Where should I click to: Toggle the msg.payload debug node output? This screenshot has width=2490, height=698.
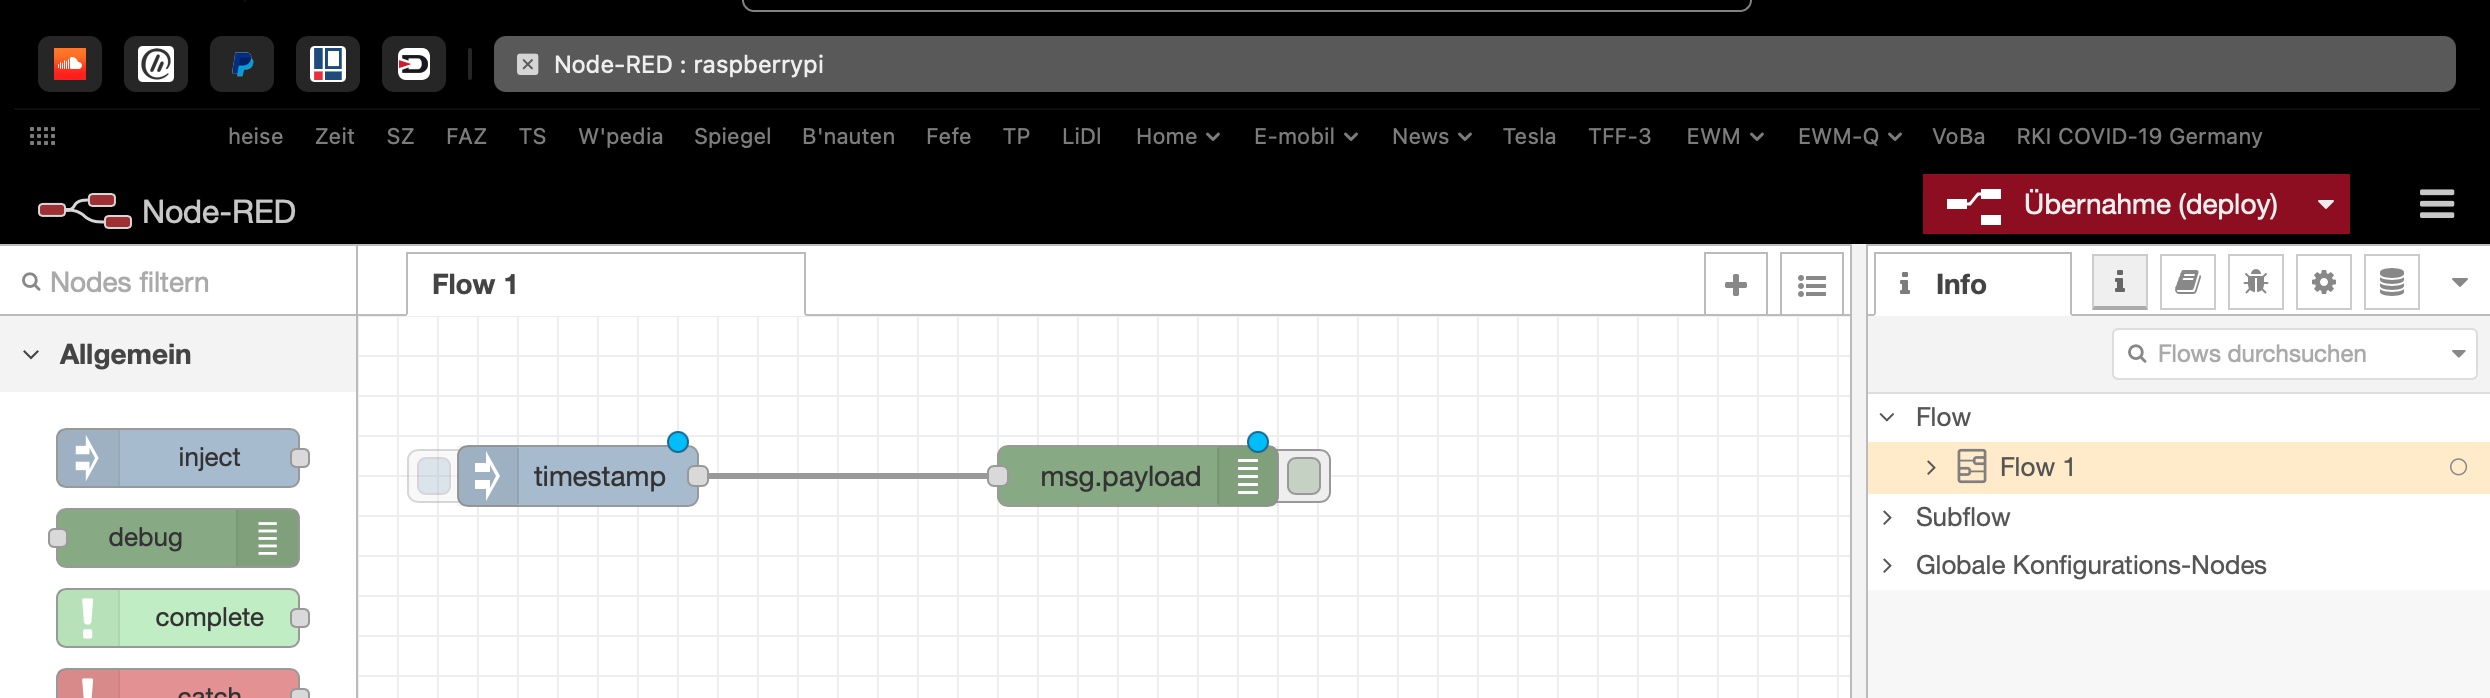click(x=1304, y=476)
